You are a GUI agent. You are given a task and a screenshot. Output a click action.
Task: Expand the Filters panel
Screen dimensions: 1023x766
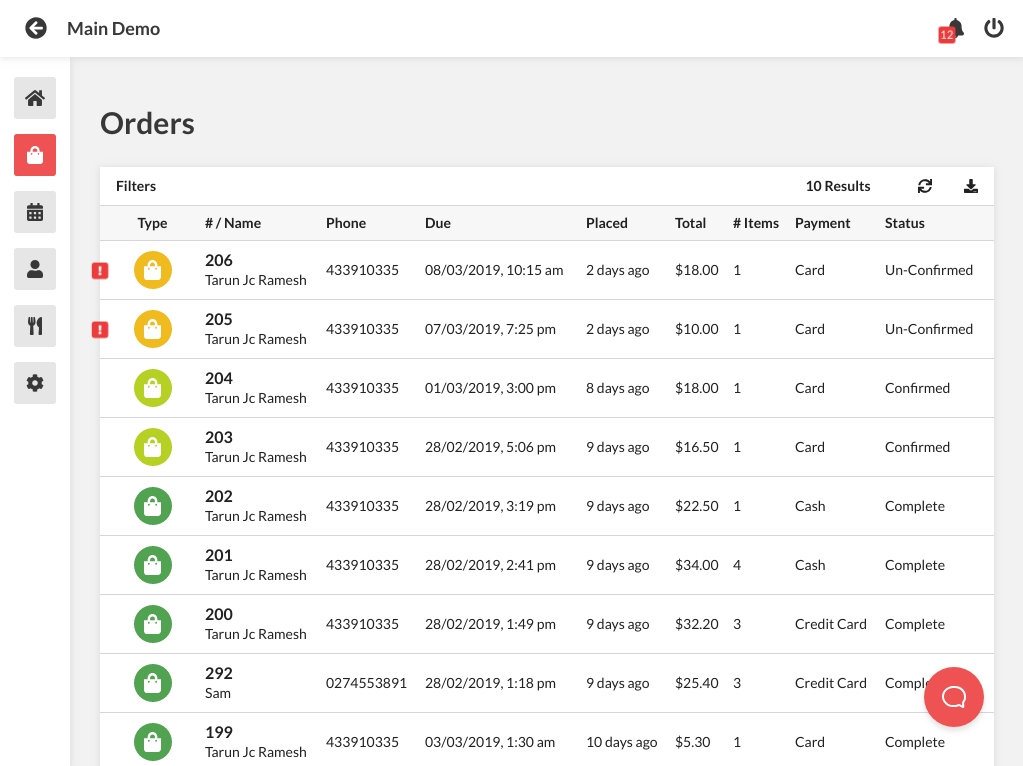pos(136,186)
